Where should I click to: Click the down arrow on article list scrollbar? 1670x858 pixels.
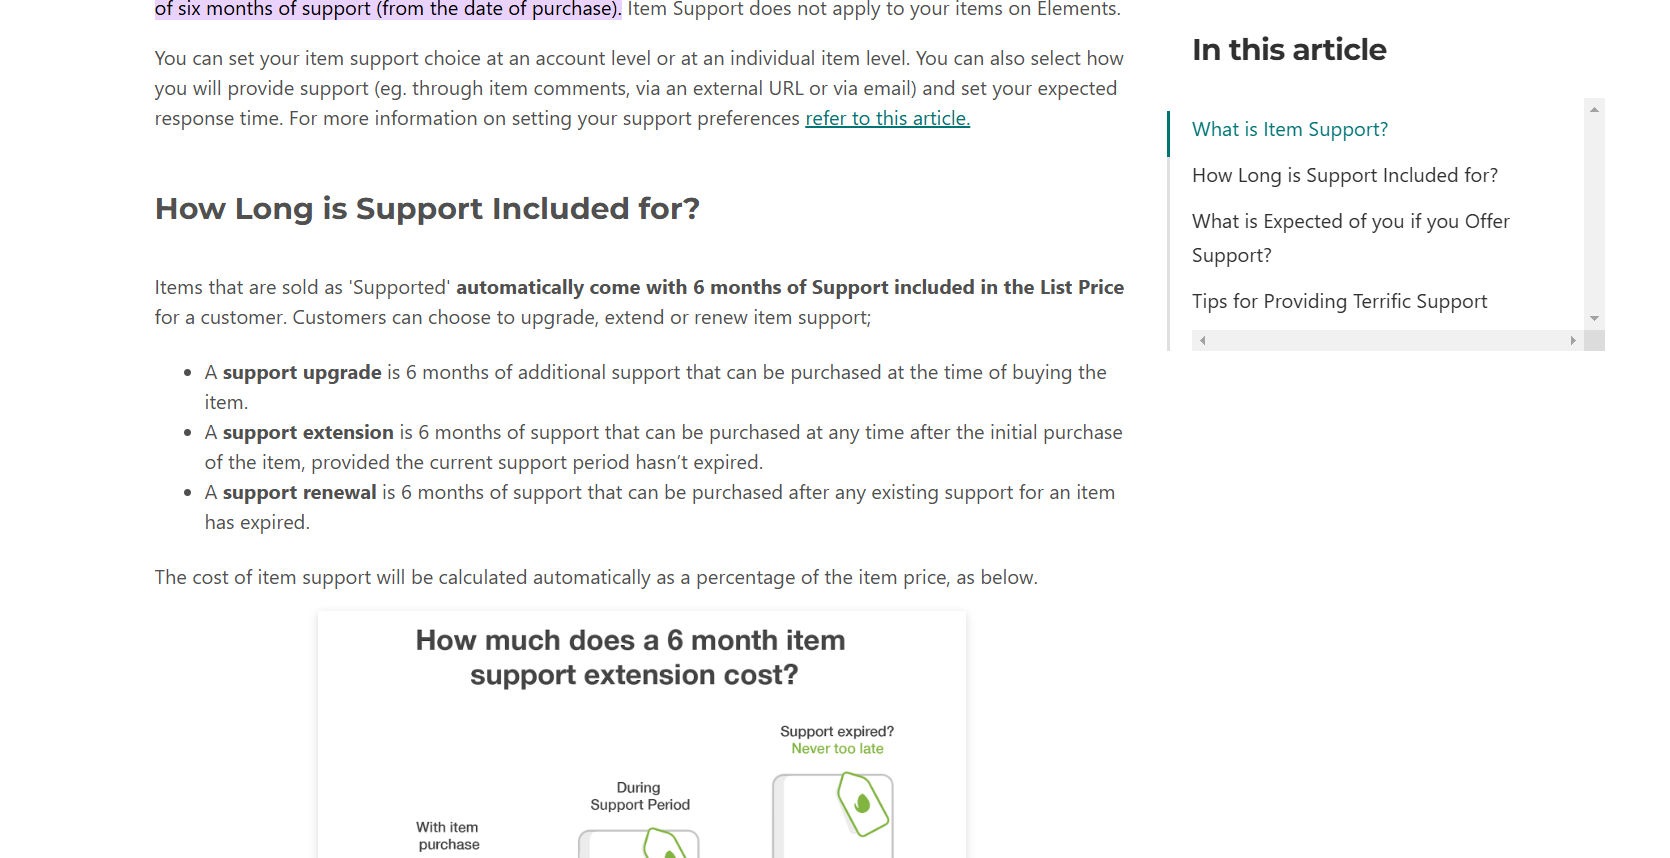tap(1594, 318)
